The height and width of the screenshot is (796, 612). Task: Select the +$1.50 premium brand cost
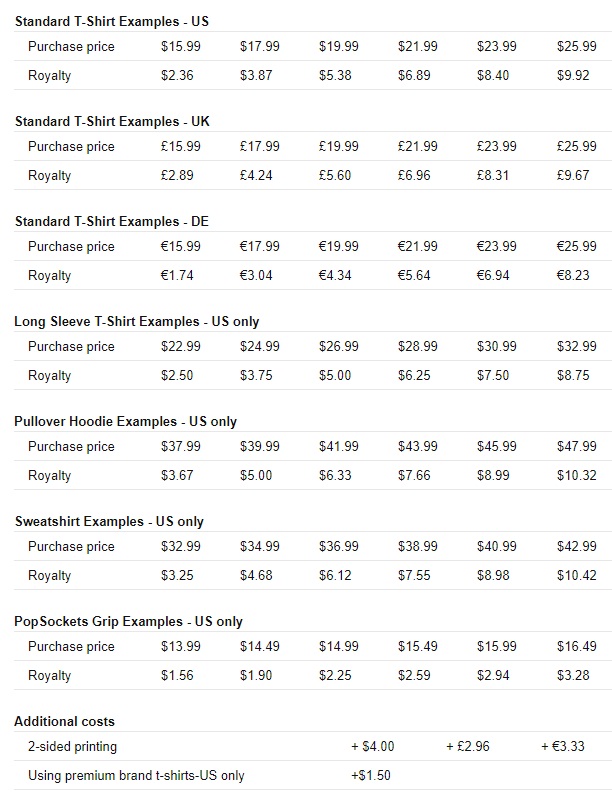[370, 775]
